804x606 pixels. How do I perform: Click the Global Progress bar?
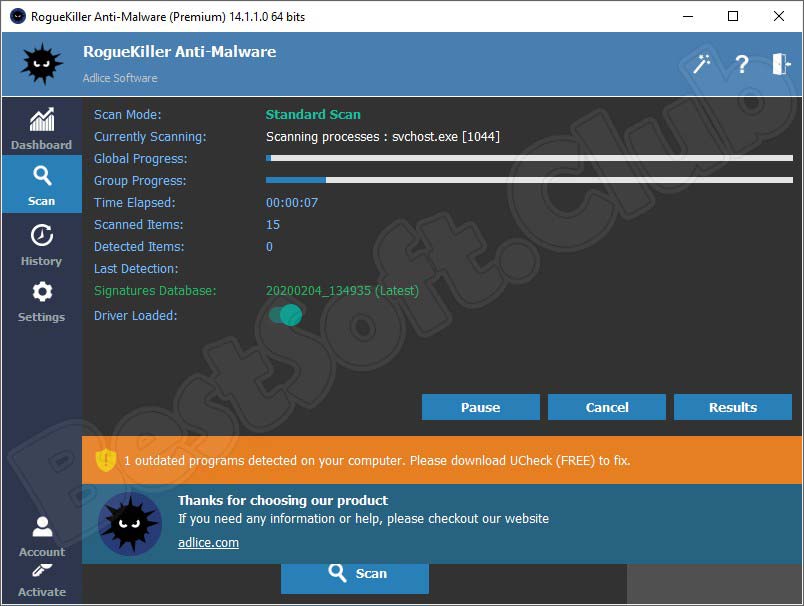tap(529, 158)
